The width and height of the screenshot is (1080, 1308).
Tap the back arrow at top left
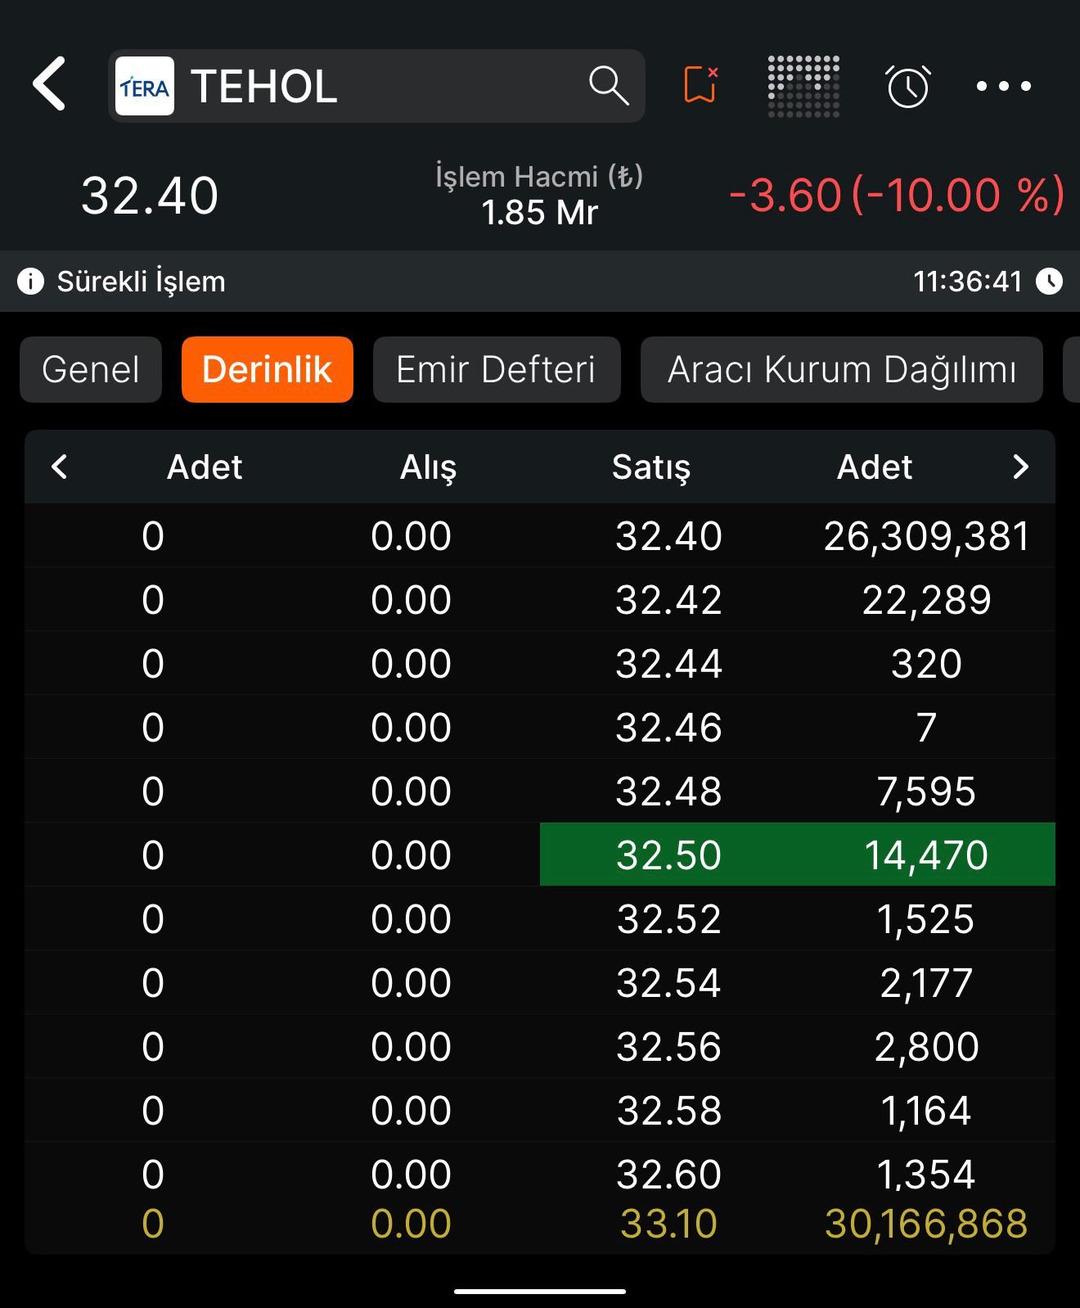point(50,84)
